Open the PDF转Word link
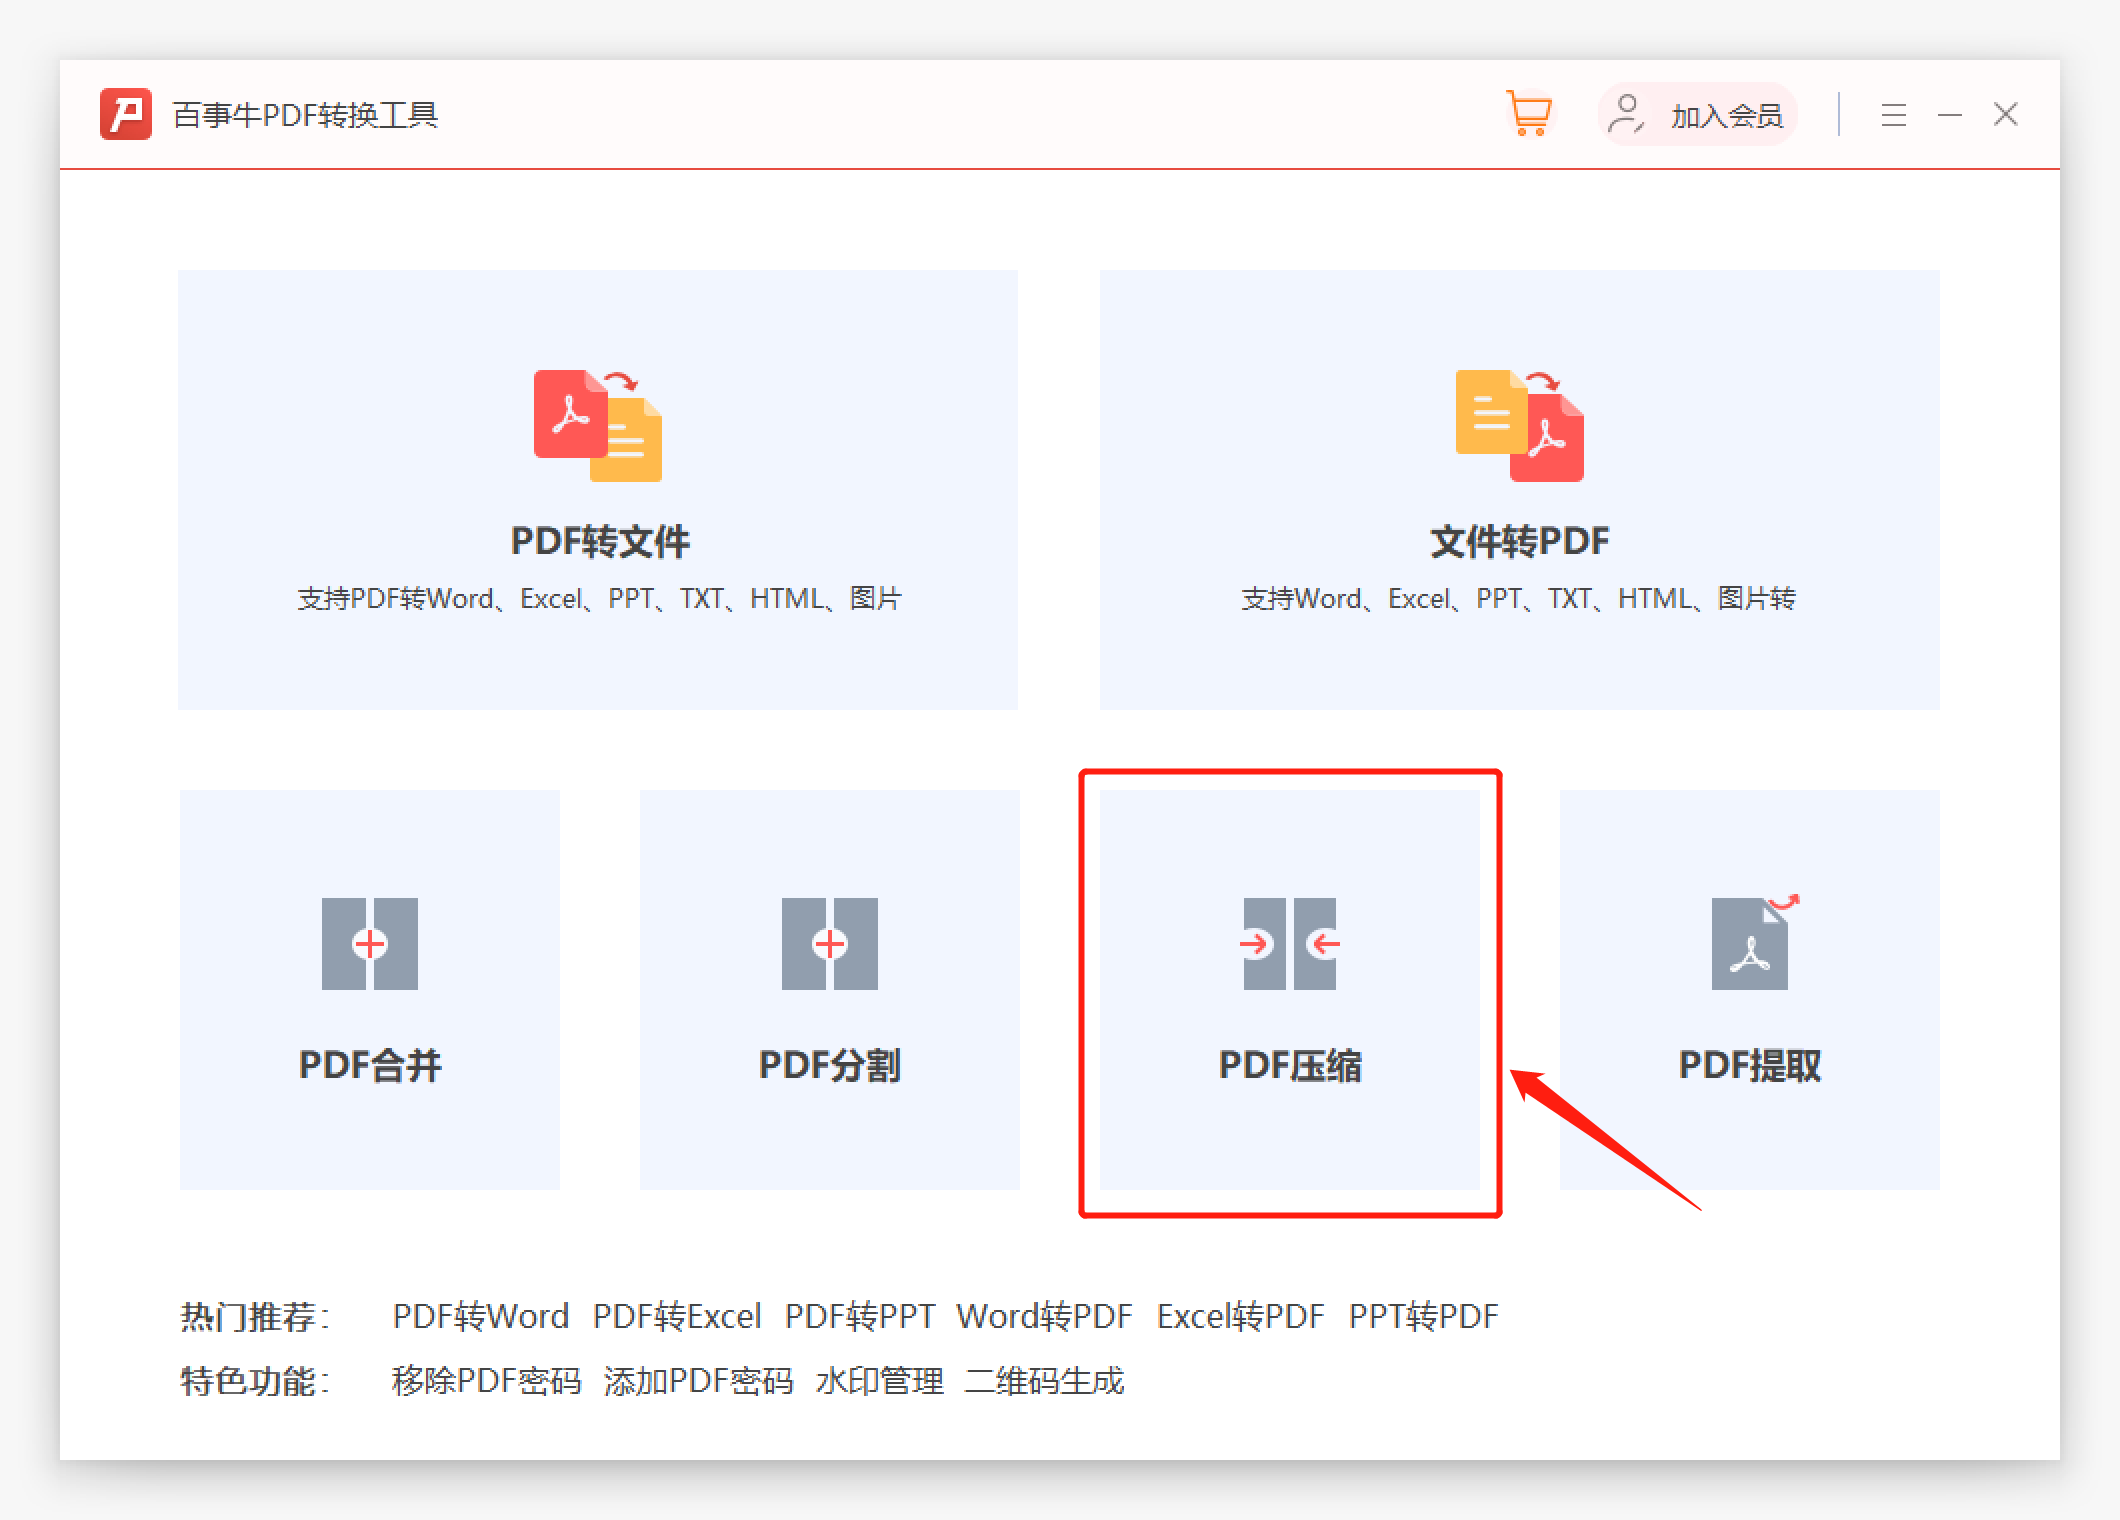Viewport: 2120px width, 1520px height. click(481, 1316)
